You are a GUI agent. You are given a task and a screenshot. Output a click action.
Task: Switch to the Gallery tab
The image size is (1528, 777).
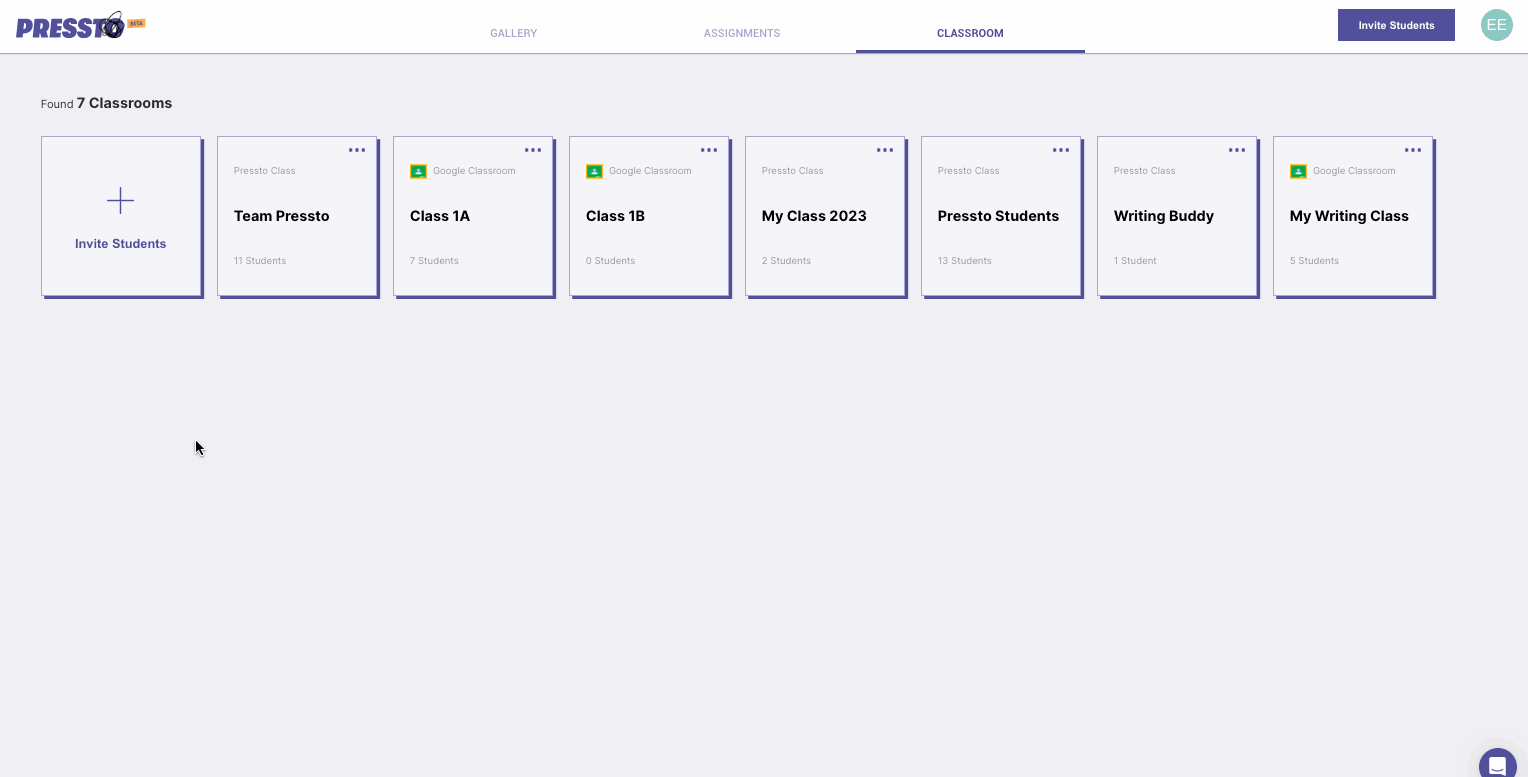point(513,33)
